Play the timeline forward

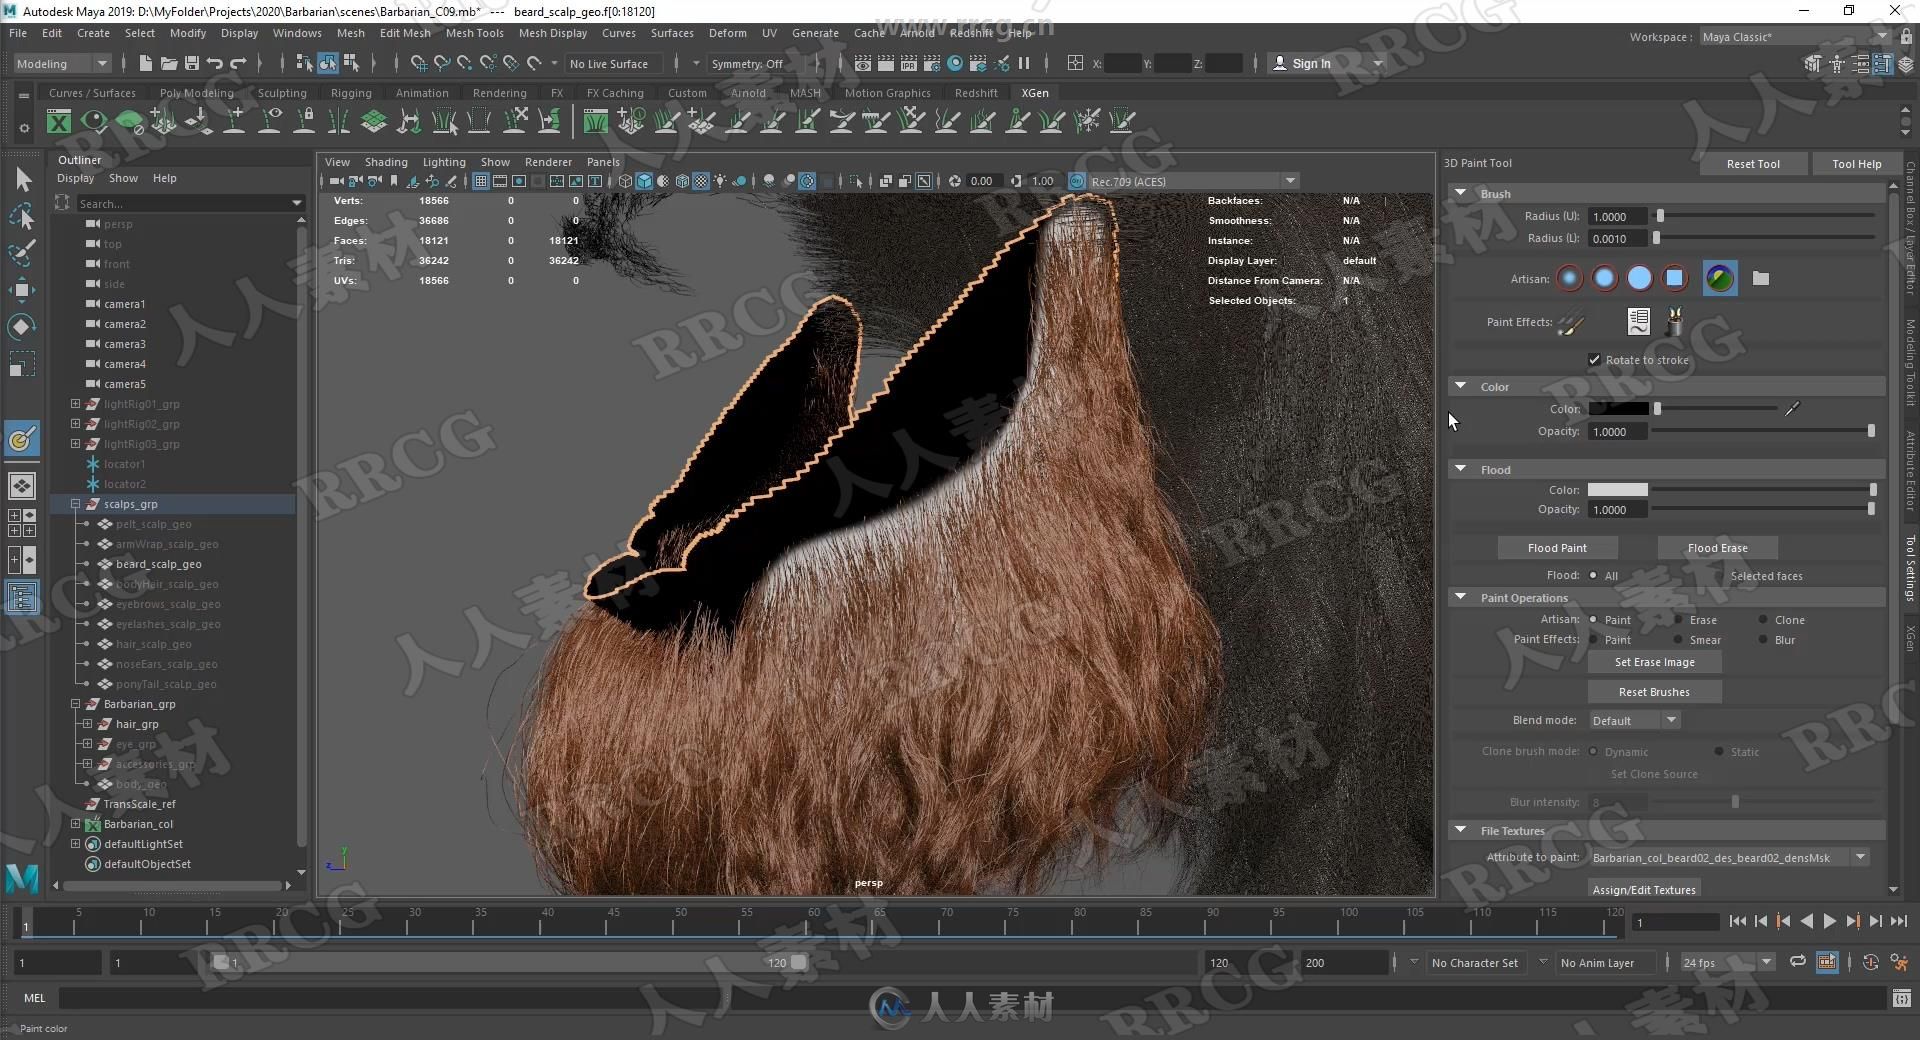click(1829, 921)
